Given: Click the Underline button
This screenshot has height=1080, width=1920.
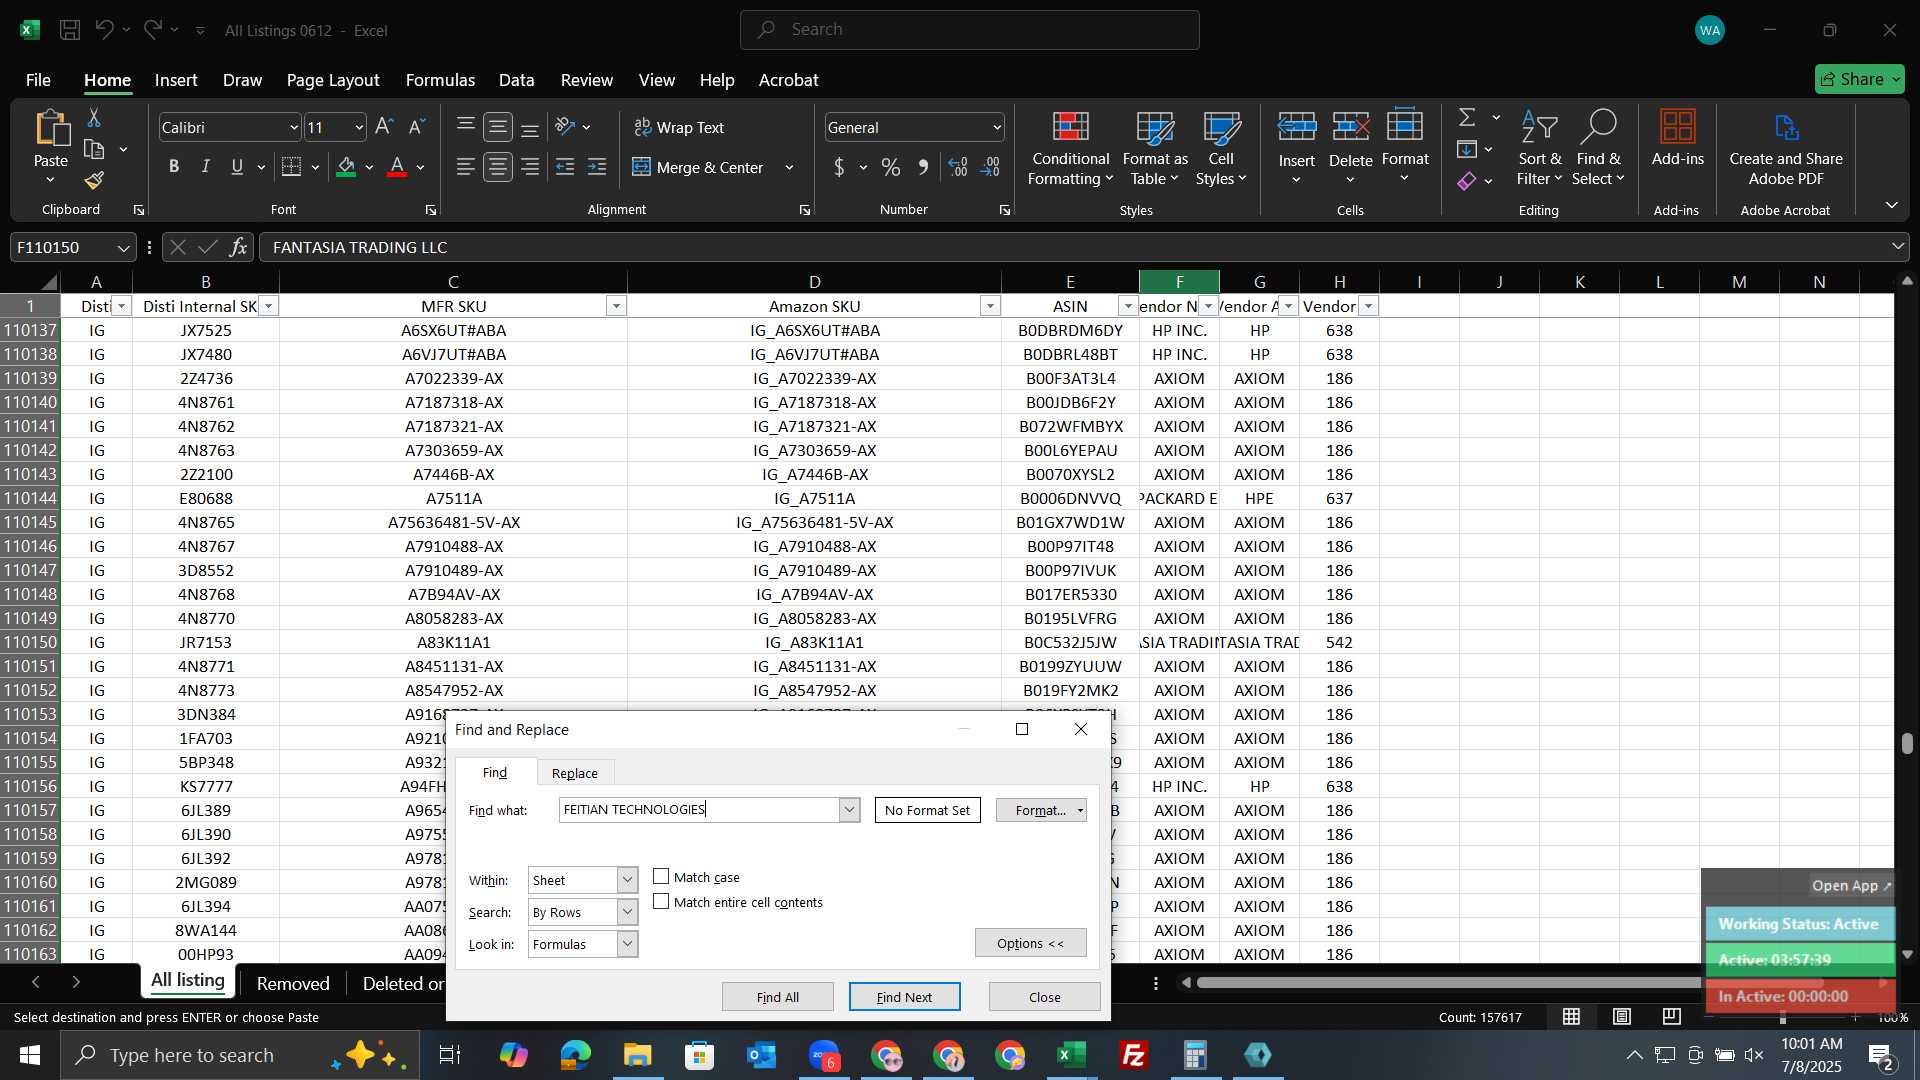Looking at the screenshot, I should click(x=237, y=167).
